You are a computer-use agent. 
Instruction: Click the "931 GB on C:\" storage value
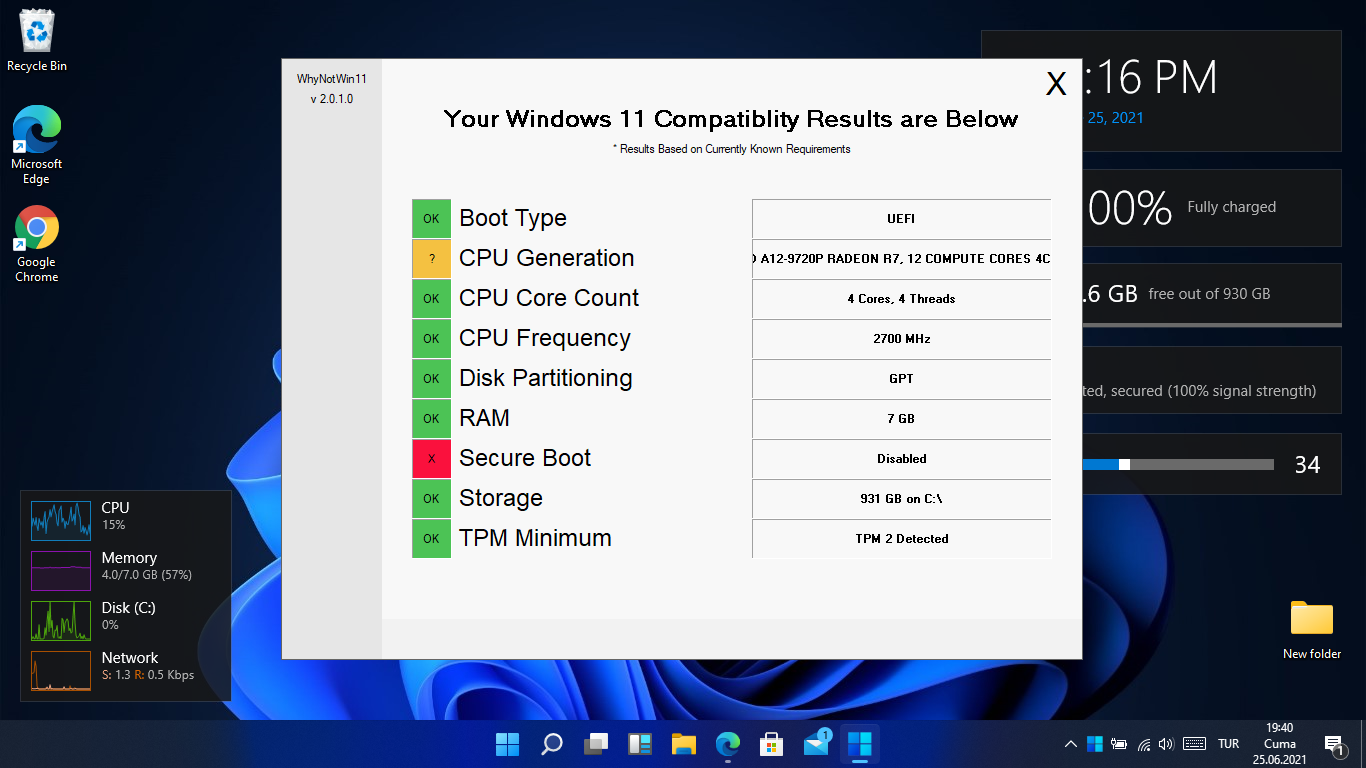(902, 498)
